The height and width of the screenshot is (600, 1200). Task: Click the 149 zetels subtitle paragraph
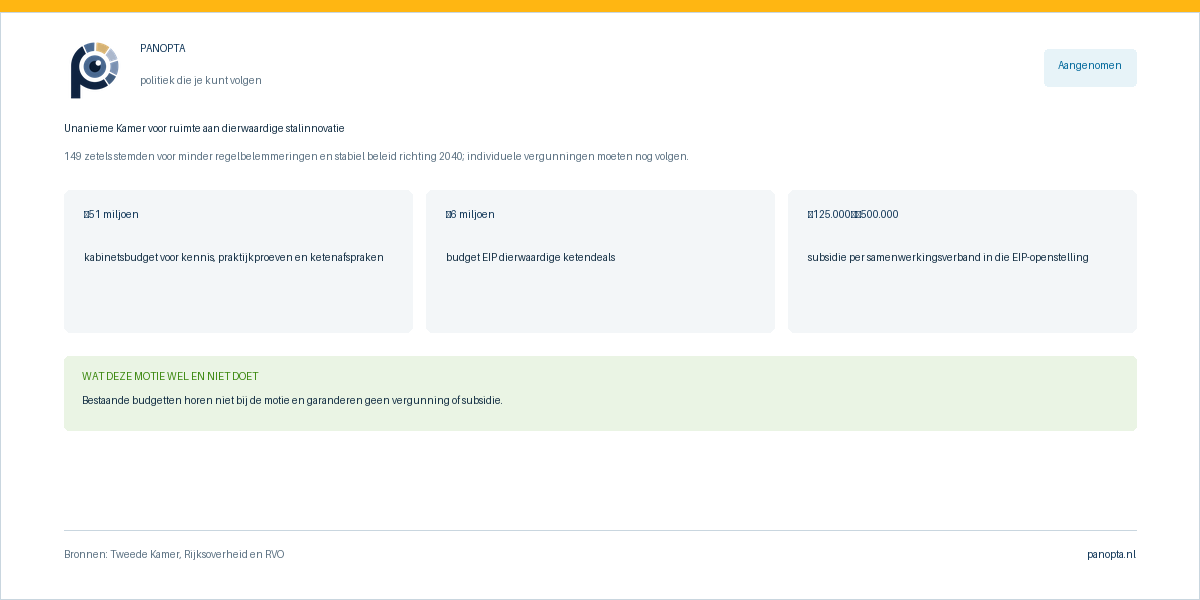[x=376, y=156]
